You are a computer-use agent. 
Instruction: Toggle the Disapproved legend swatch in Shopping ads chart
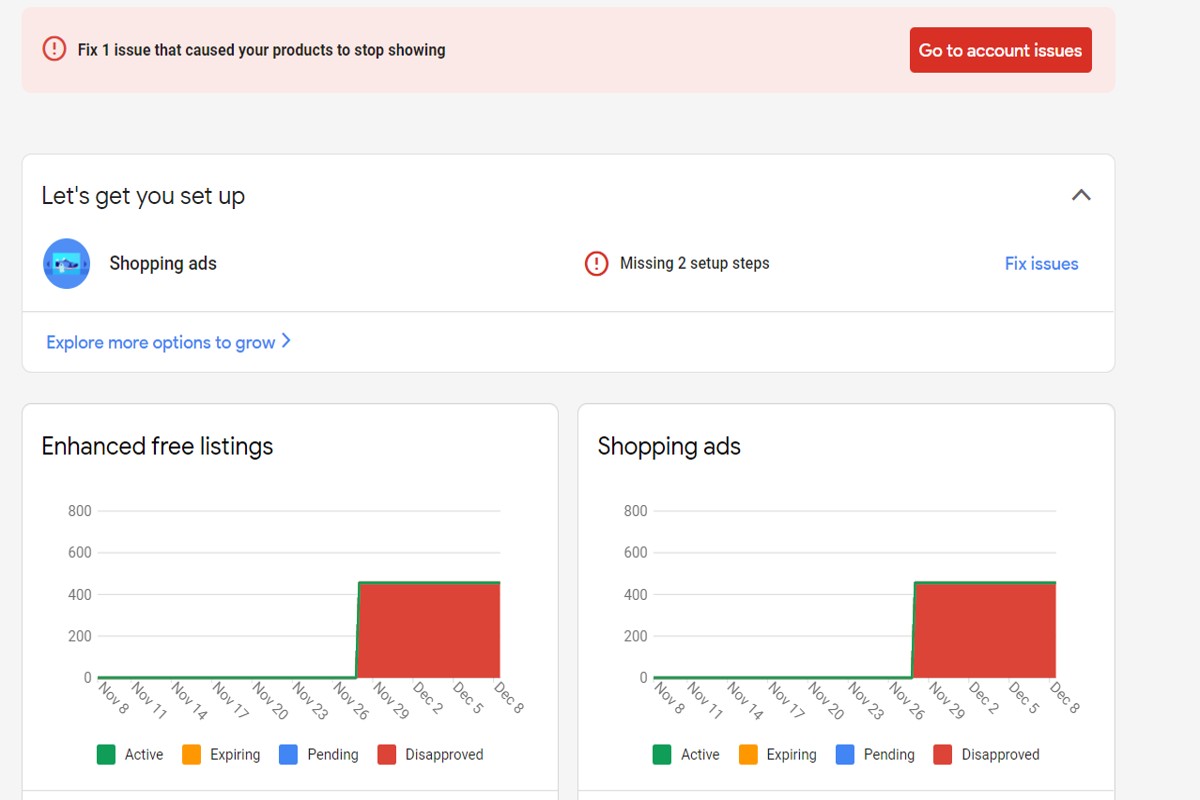tap(943, 755)
